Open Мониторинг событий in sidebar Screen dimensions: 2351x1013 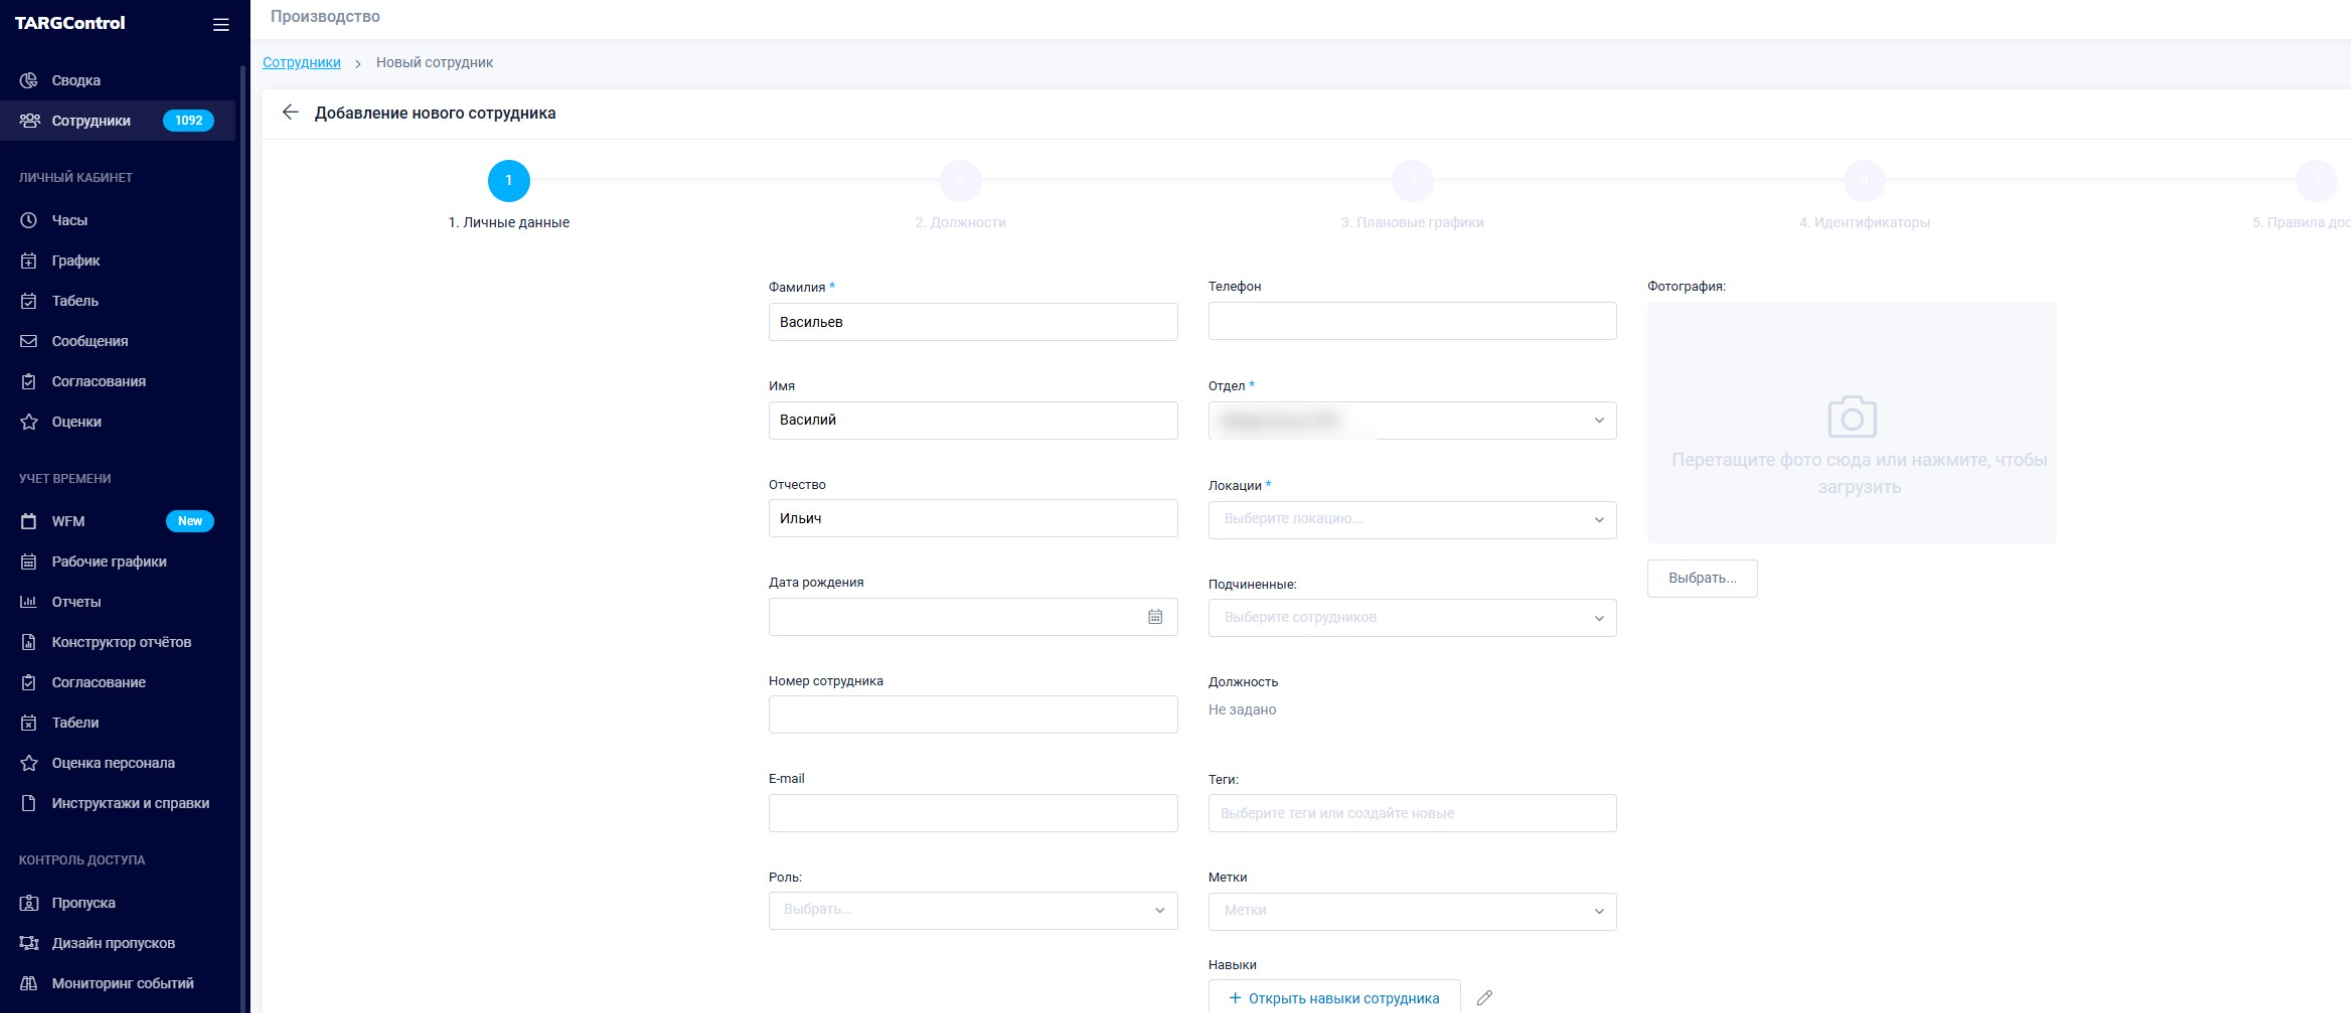click(x=122, y=983)
